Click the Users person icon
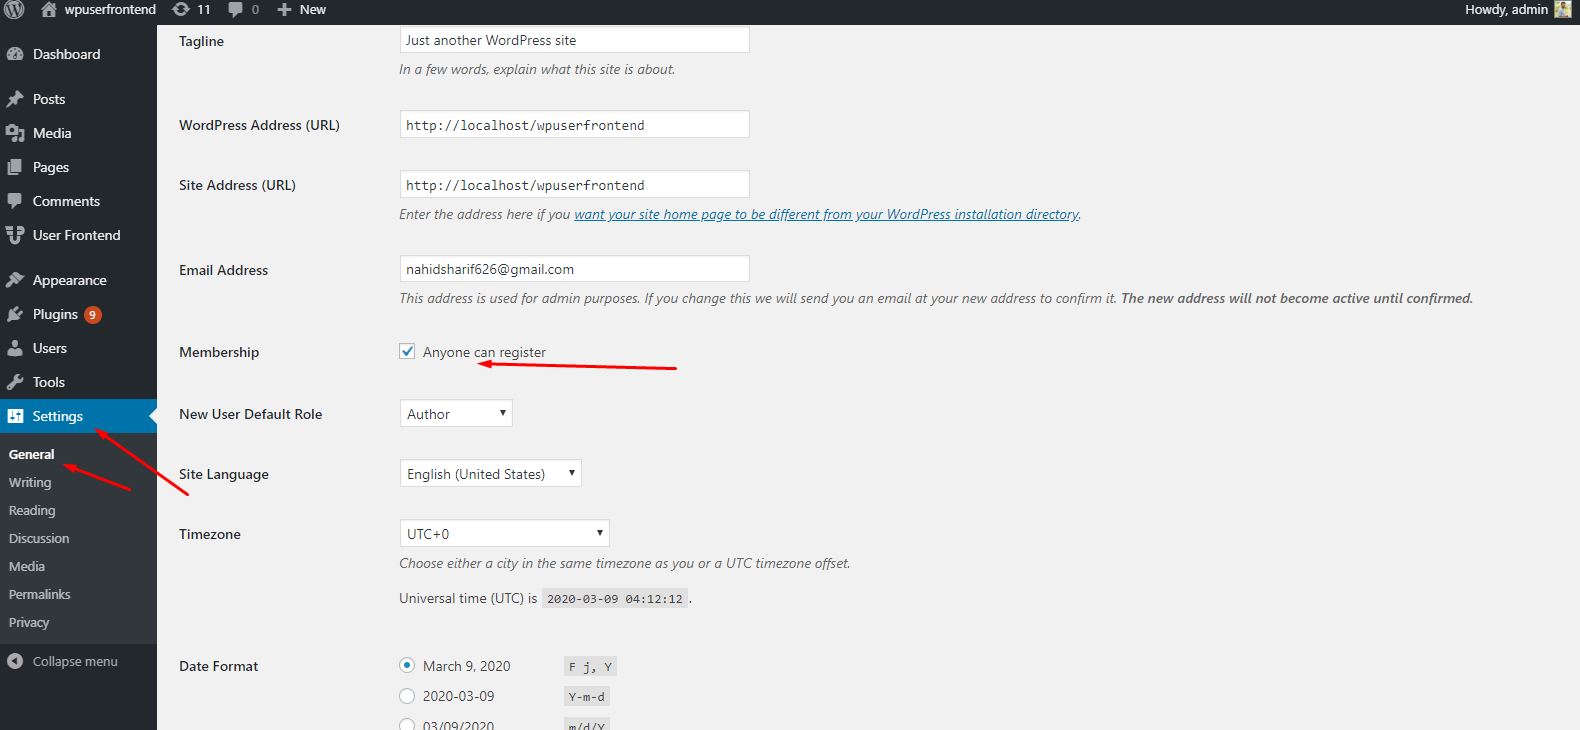1580x730 pixels. [x=15, y=348]
